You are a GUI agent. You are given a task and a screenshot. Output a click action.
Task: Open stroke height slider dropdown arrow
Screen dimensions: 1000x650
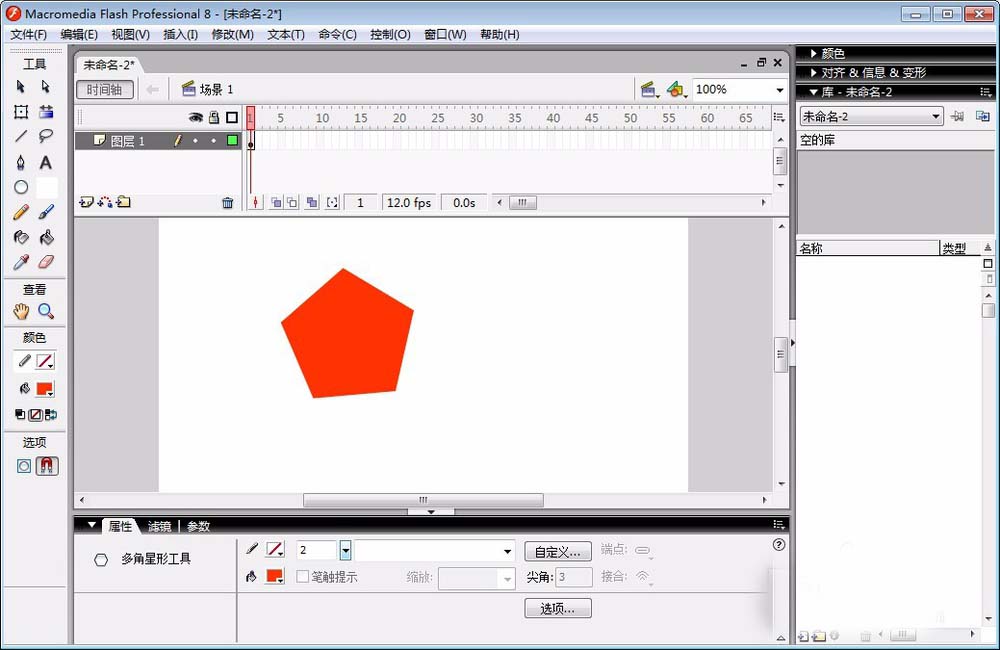345,550
